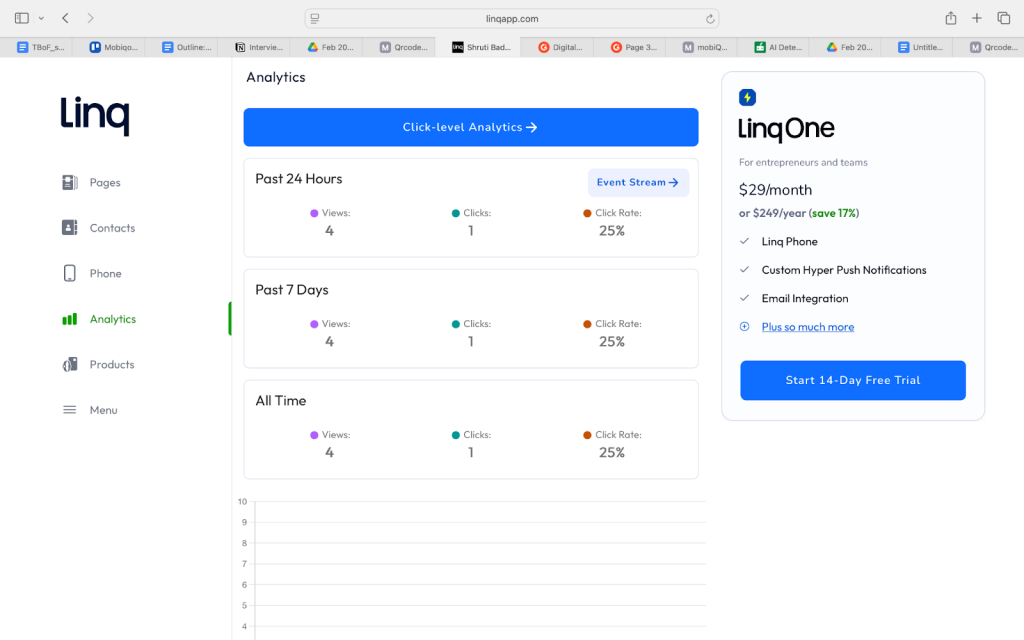
Task: Click the linqapp.com address bar
Action: coord(511,18)
